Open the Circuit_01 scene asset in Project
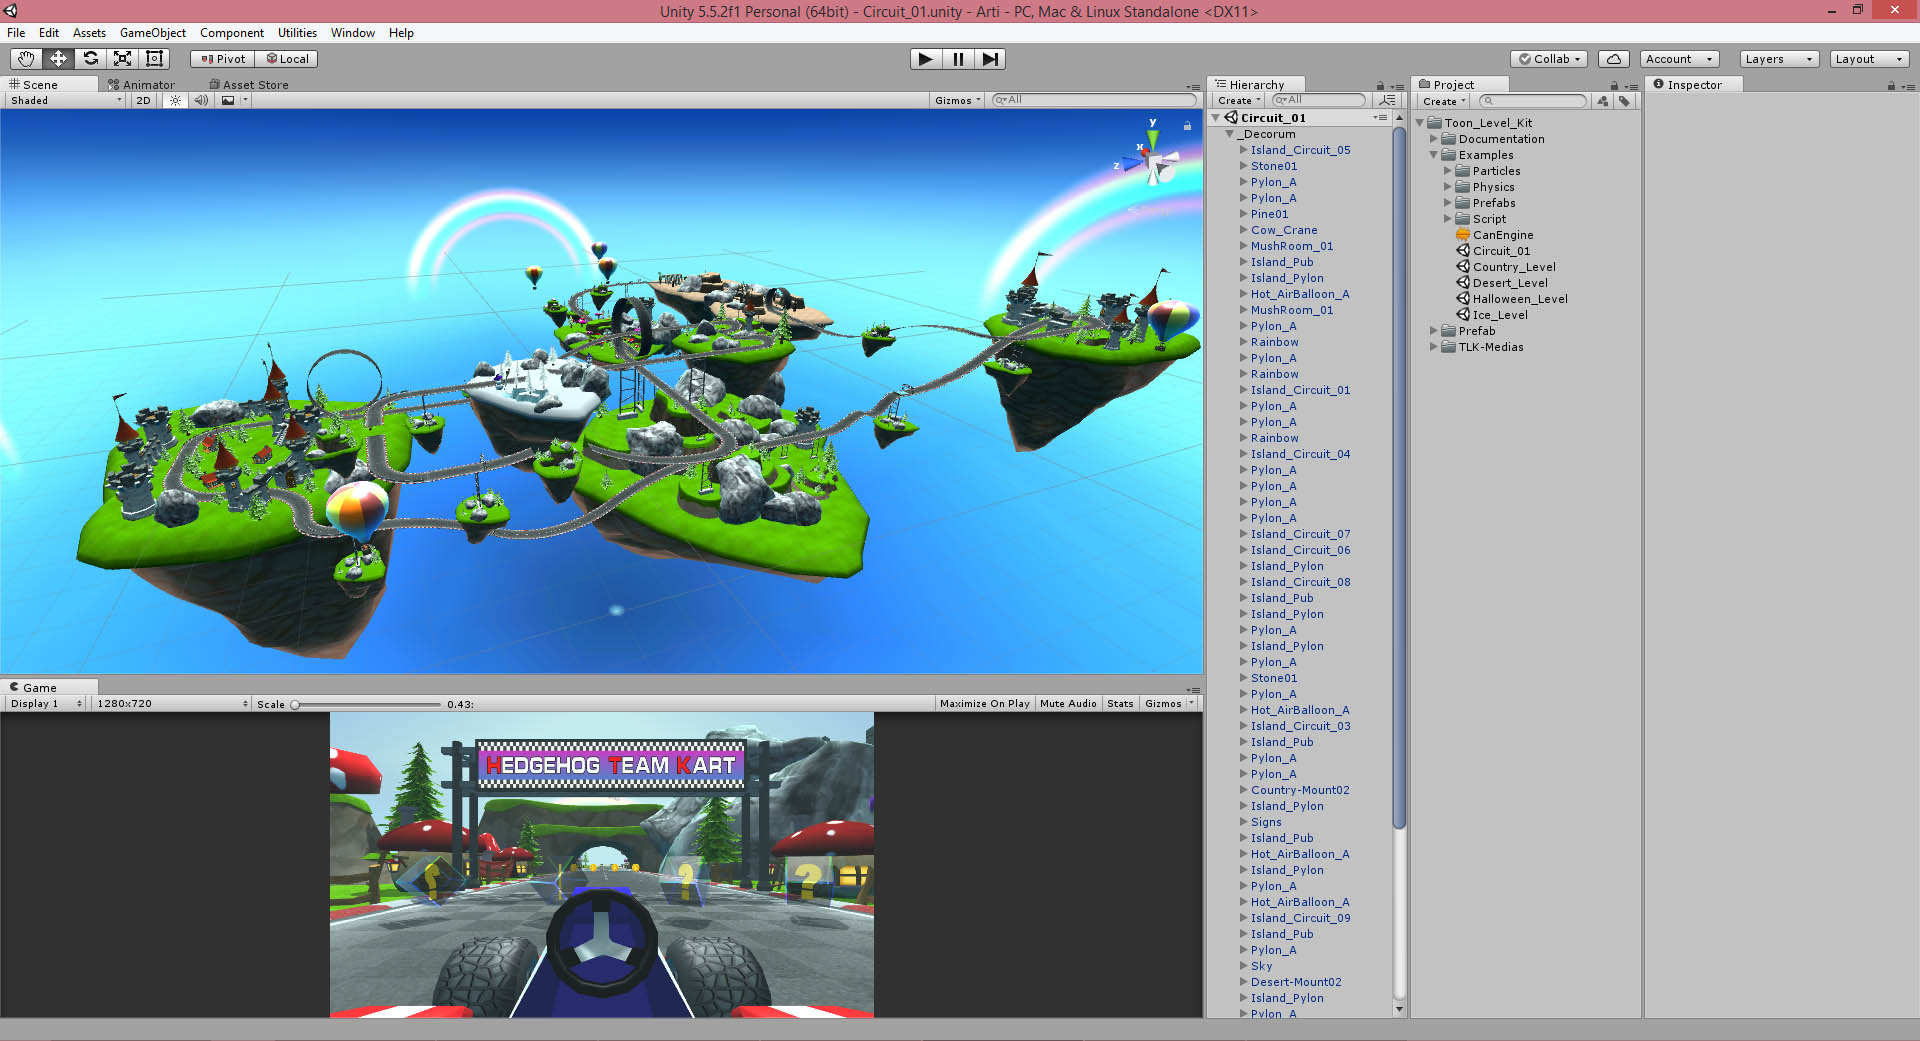 pos(1492,251)
